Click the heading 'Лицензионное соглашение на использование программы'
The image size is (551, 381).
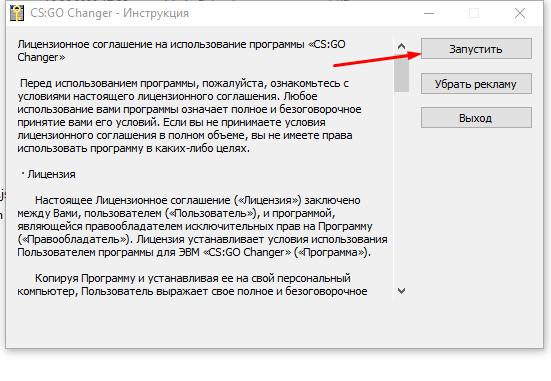point(181,51)
